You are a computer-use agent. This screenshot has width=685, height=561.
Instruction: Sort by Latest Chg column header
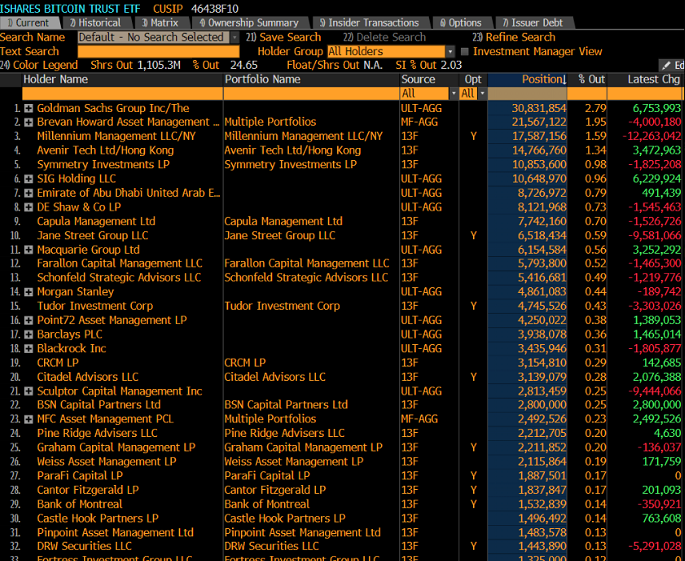pyautogui.click(x=654, y=80)
